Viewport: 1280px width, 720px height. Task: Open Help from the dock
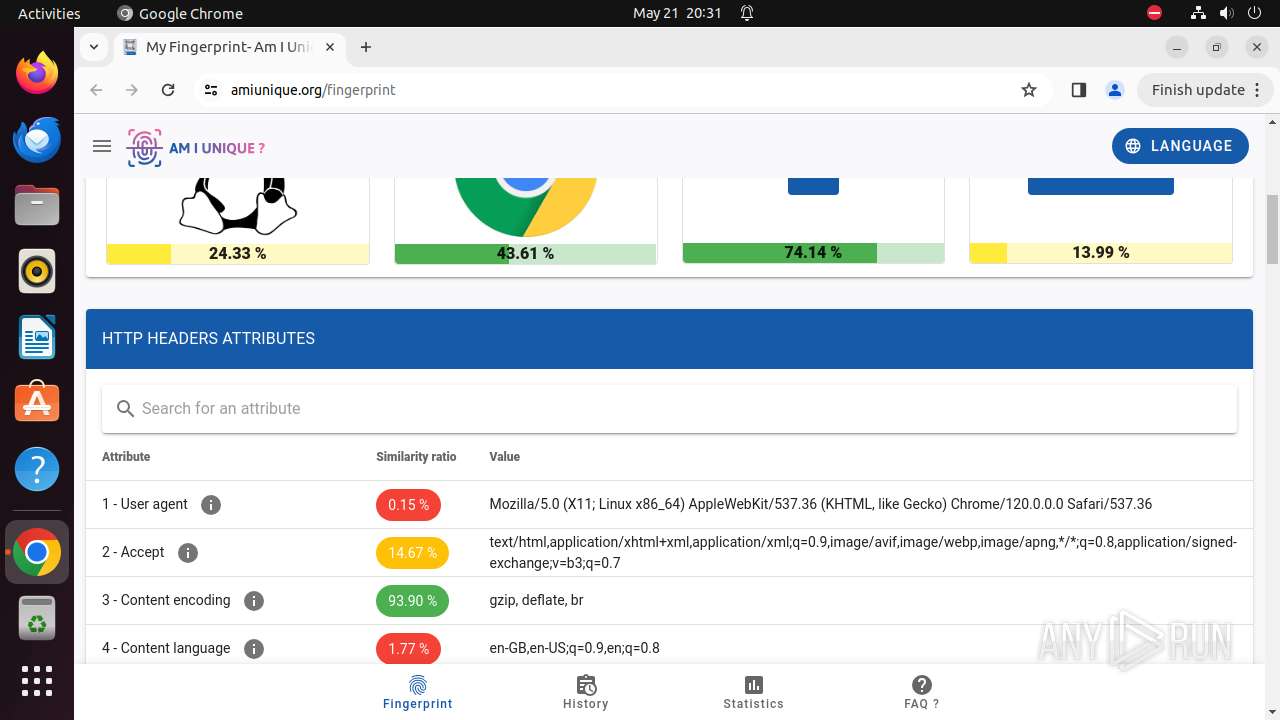click(x=37, y=469)
